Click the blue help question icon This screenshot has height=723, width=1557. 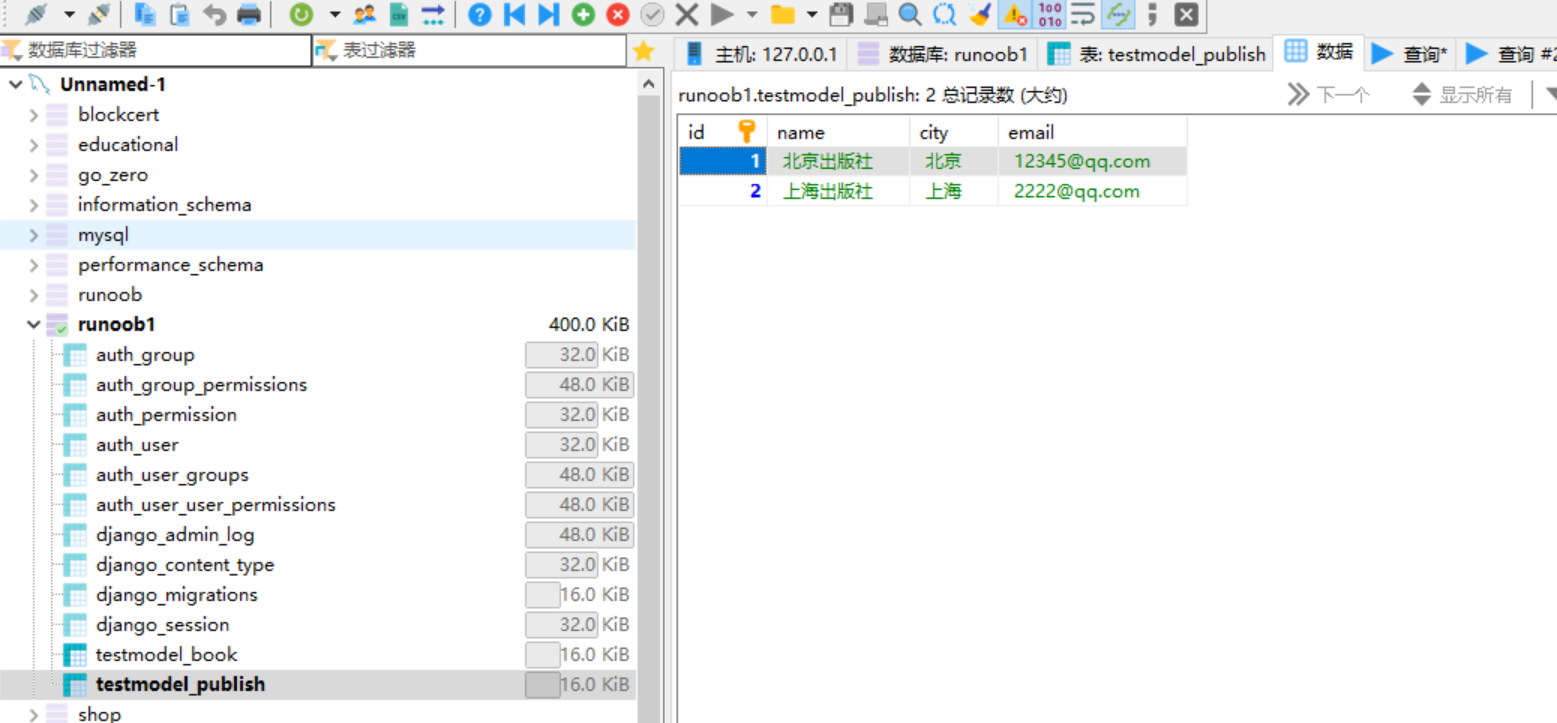[x=480, y=14]
